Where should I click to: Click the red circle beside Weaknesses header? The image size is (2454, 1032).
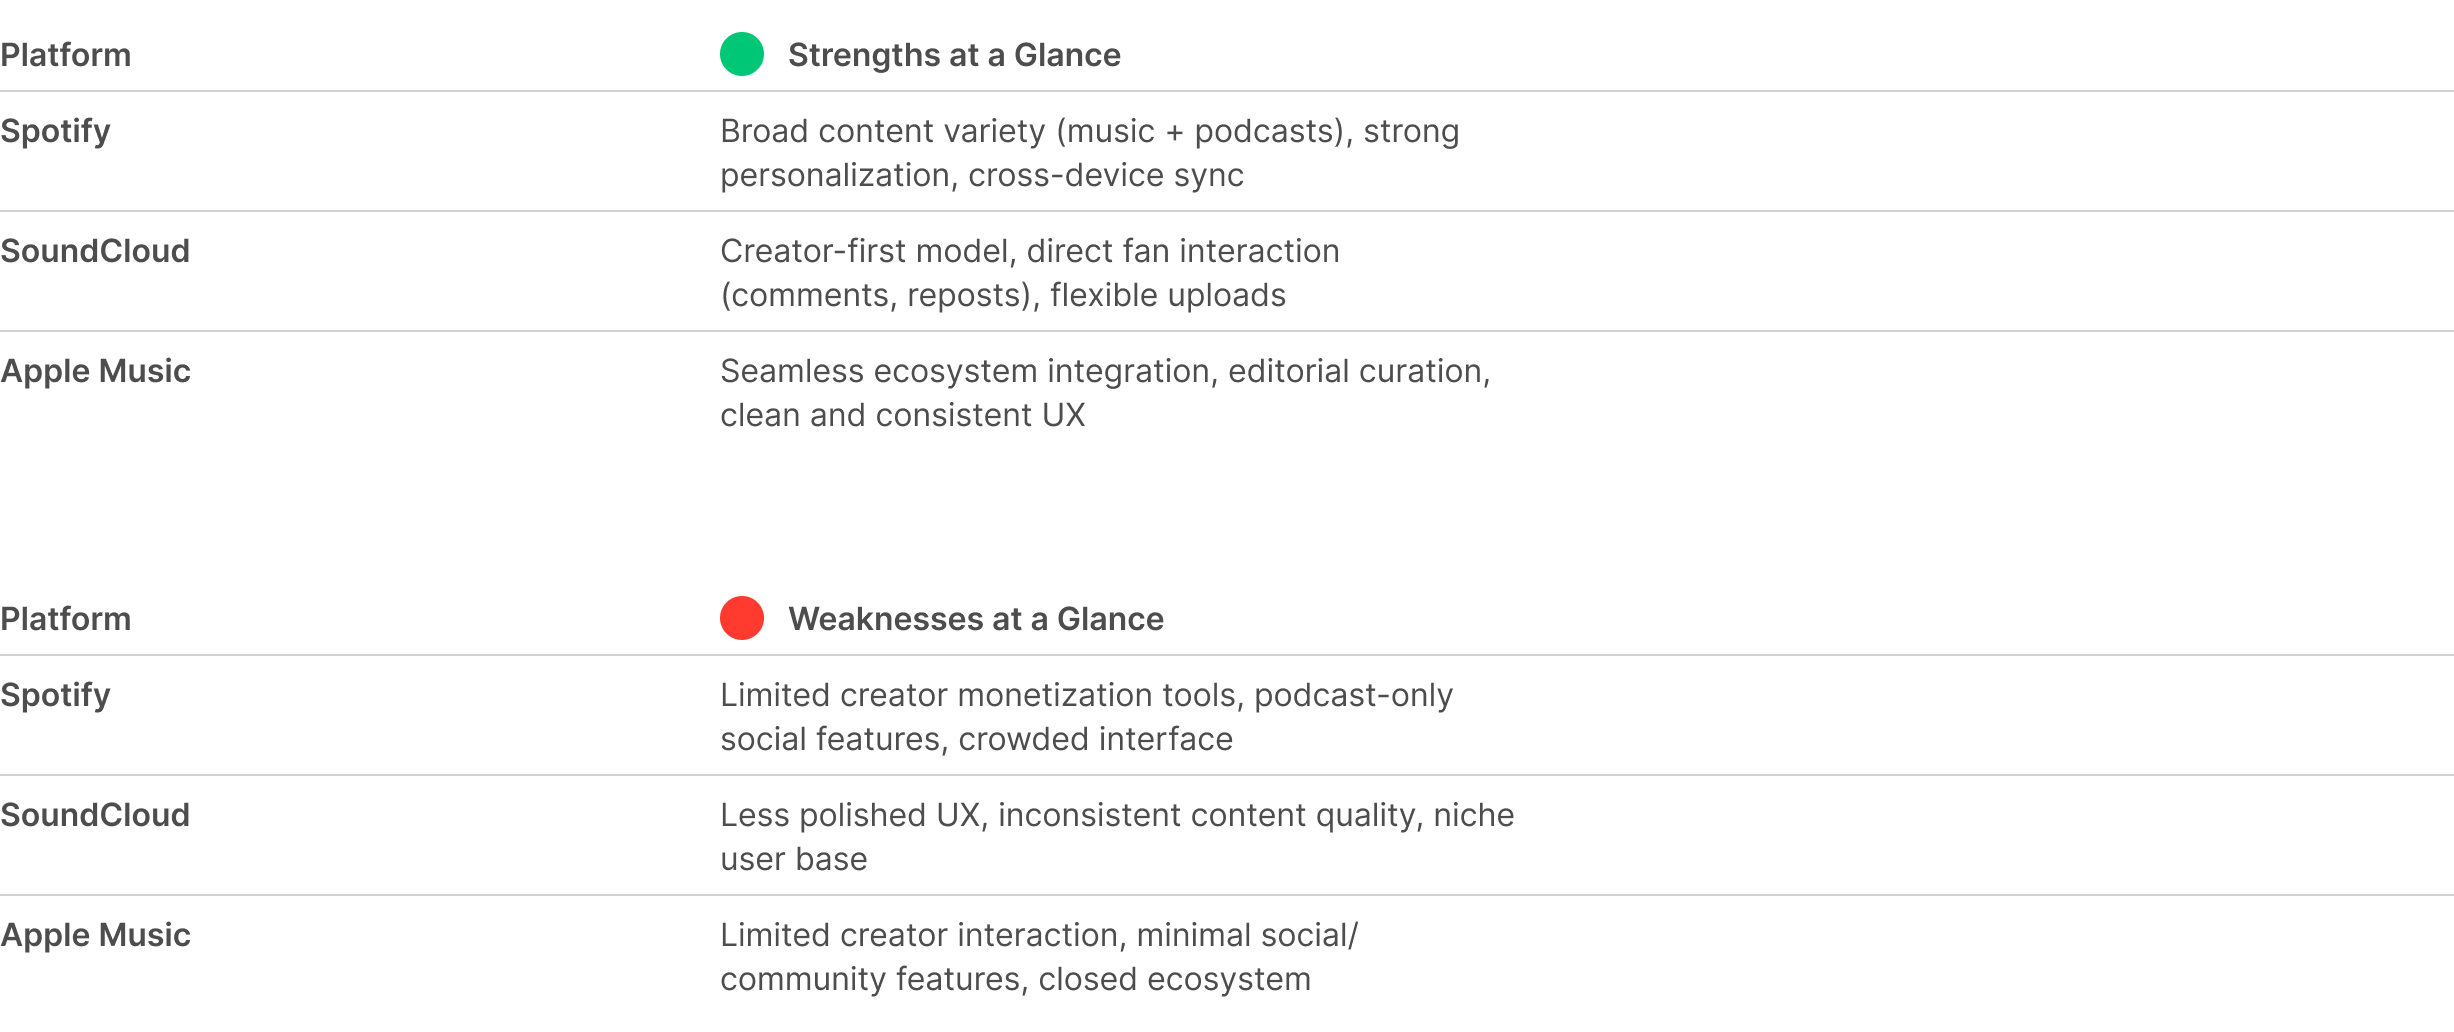click(x=741, y=618)
